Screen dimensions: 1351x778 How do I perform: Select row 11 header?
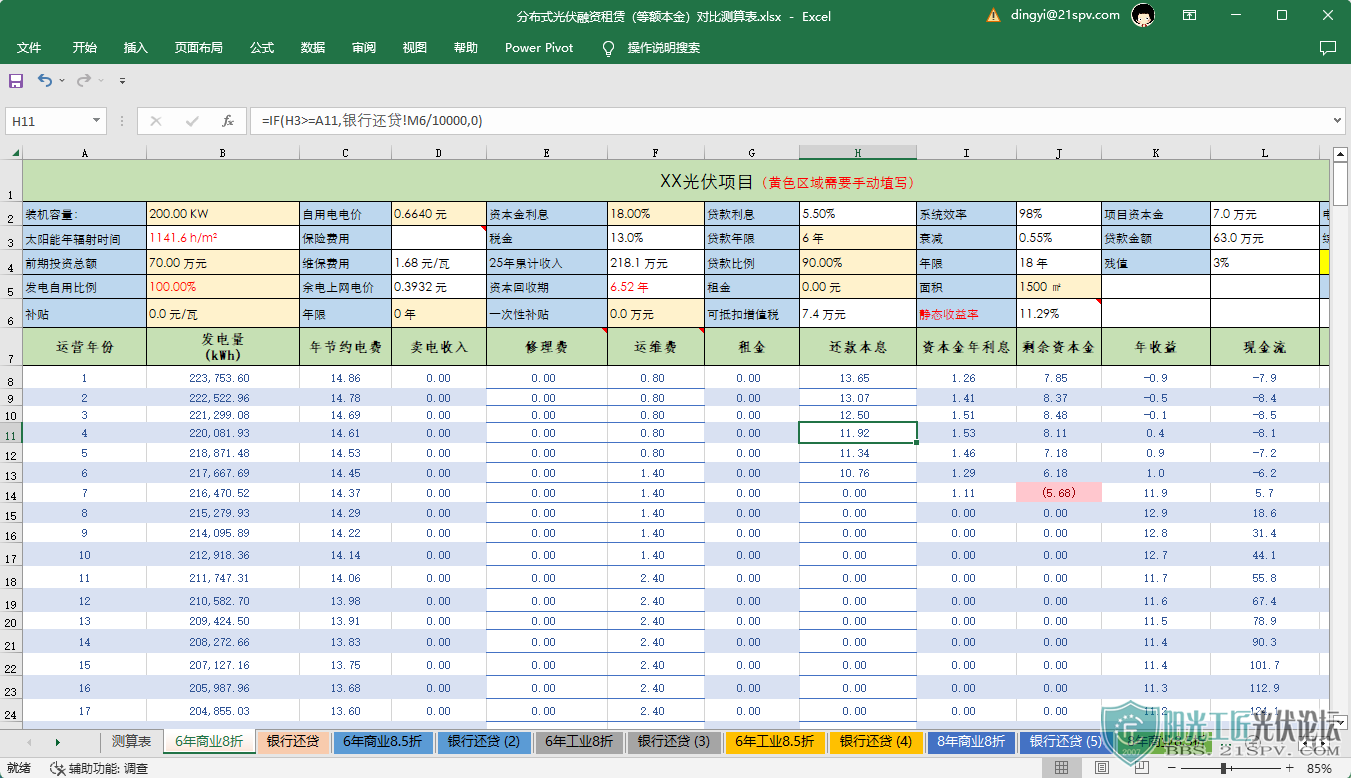[11, 435]
